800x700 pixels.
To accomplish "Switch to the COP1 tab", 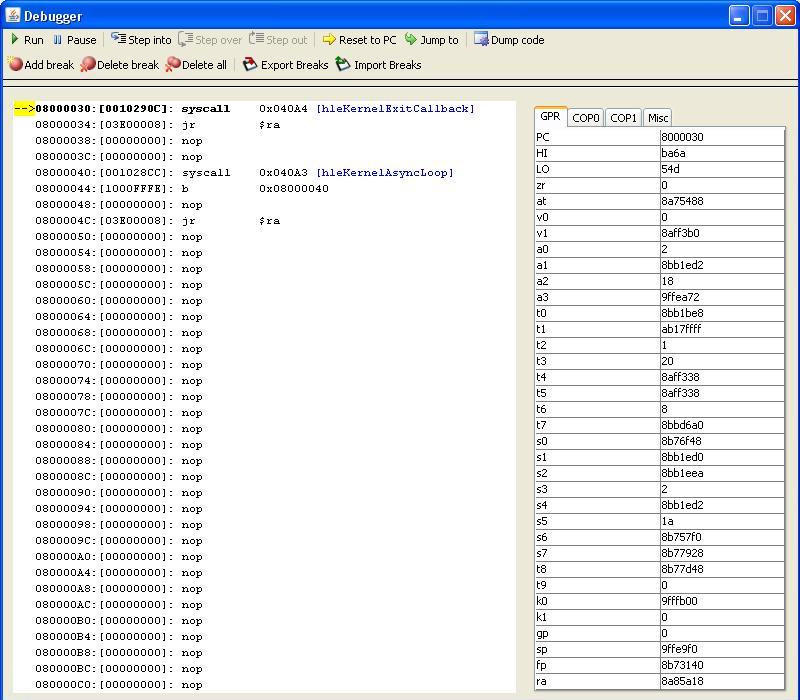I will click(x=623, y=118).
